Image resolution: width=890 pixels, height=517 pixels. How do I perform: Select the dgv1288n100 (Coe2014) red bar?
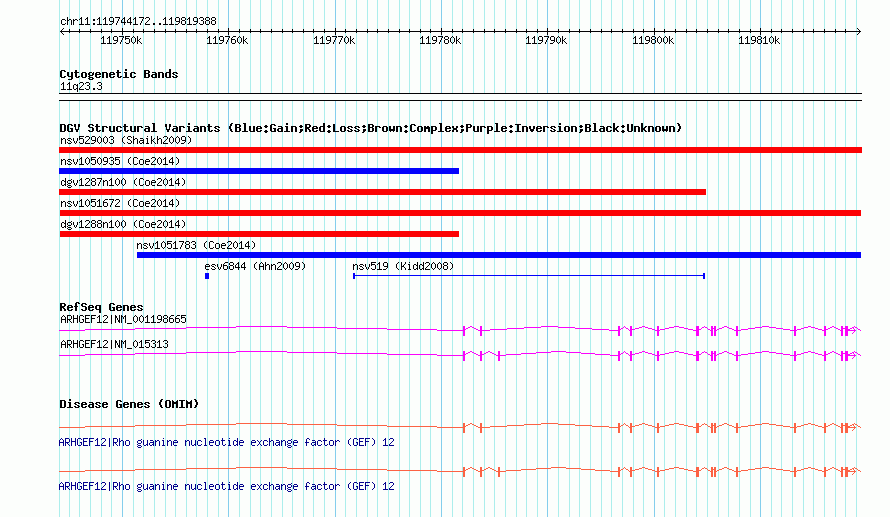(x=259, y=234)
